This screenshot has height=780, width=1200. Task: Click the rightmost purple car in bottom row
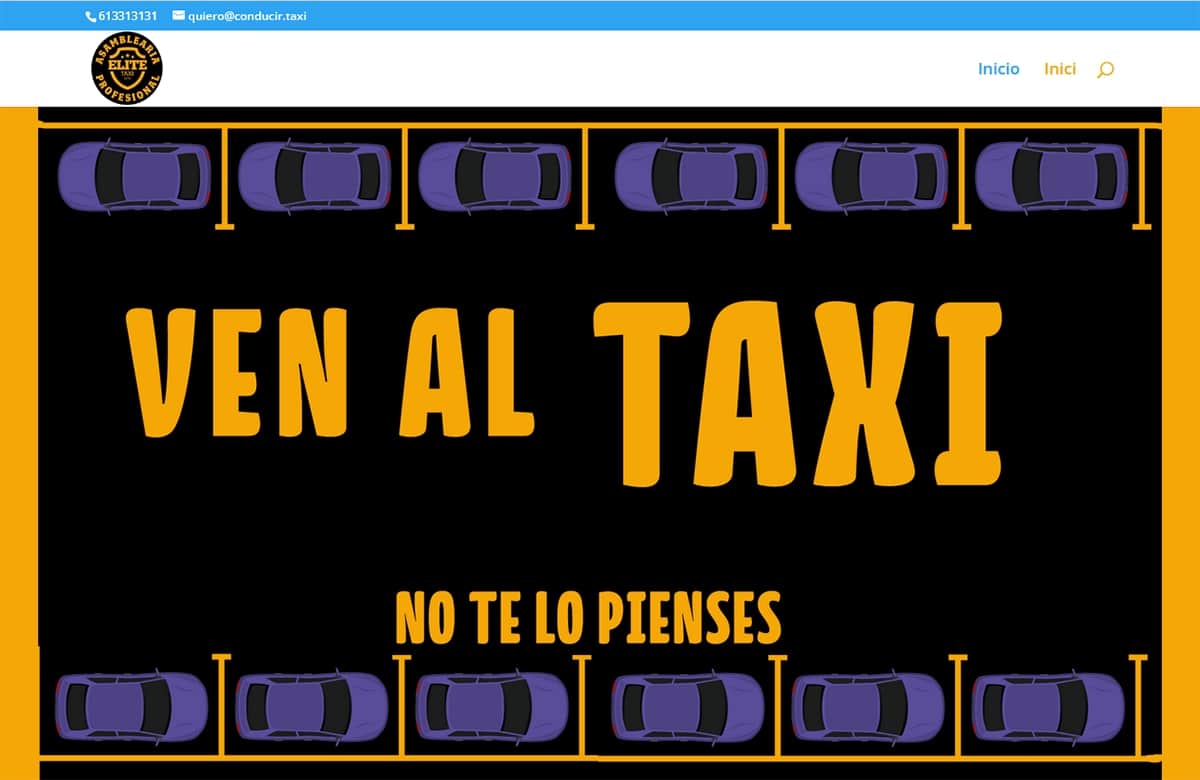pyautogui.click(x=1048, y=707)
